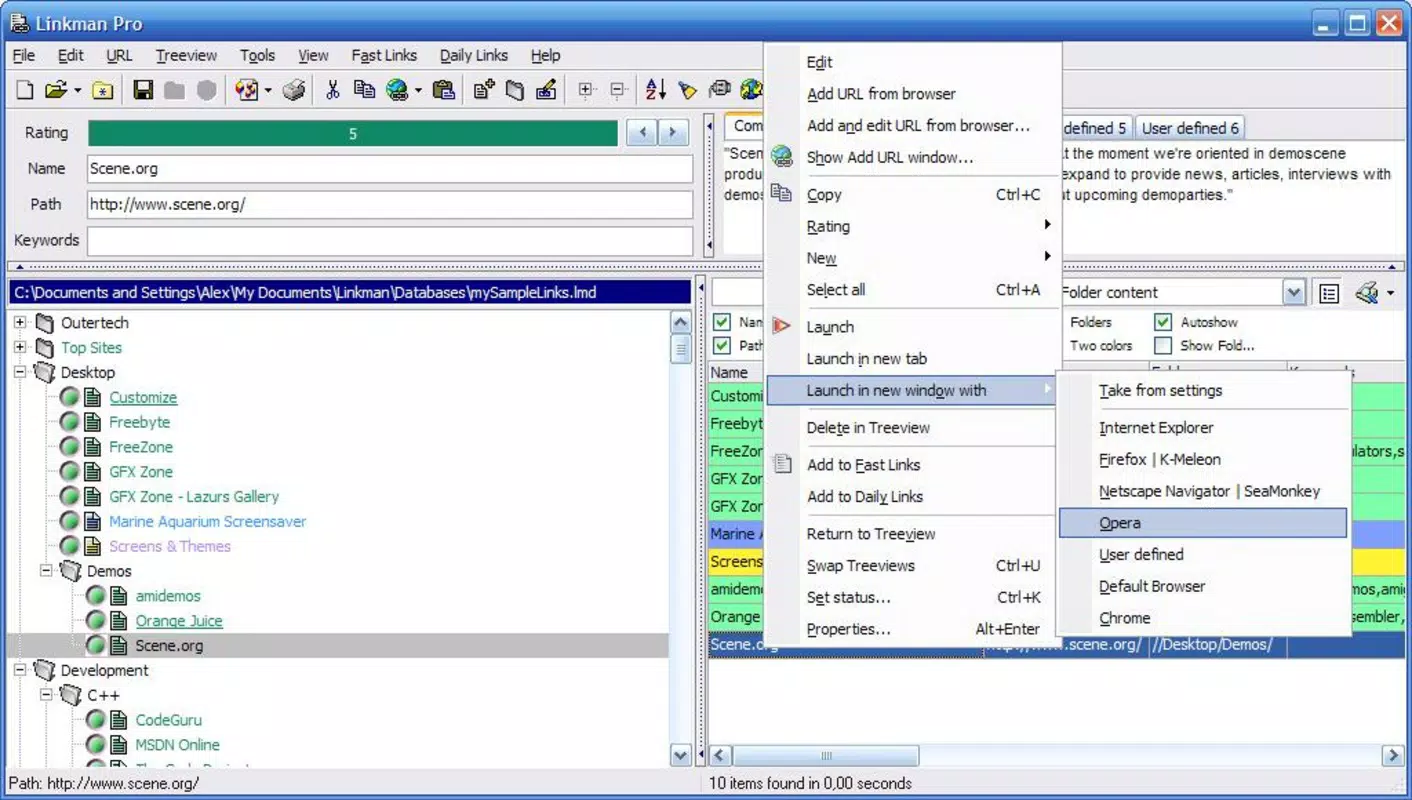Open the Customize link in tree
1412x800 pixels.
pos(143,397)
